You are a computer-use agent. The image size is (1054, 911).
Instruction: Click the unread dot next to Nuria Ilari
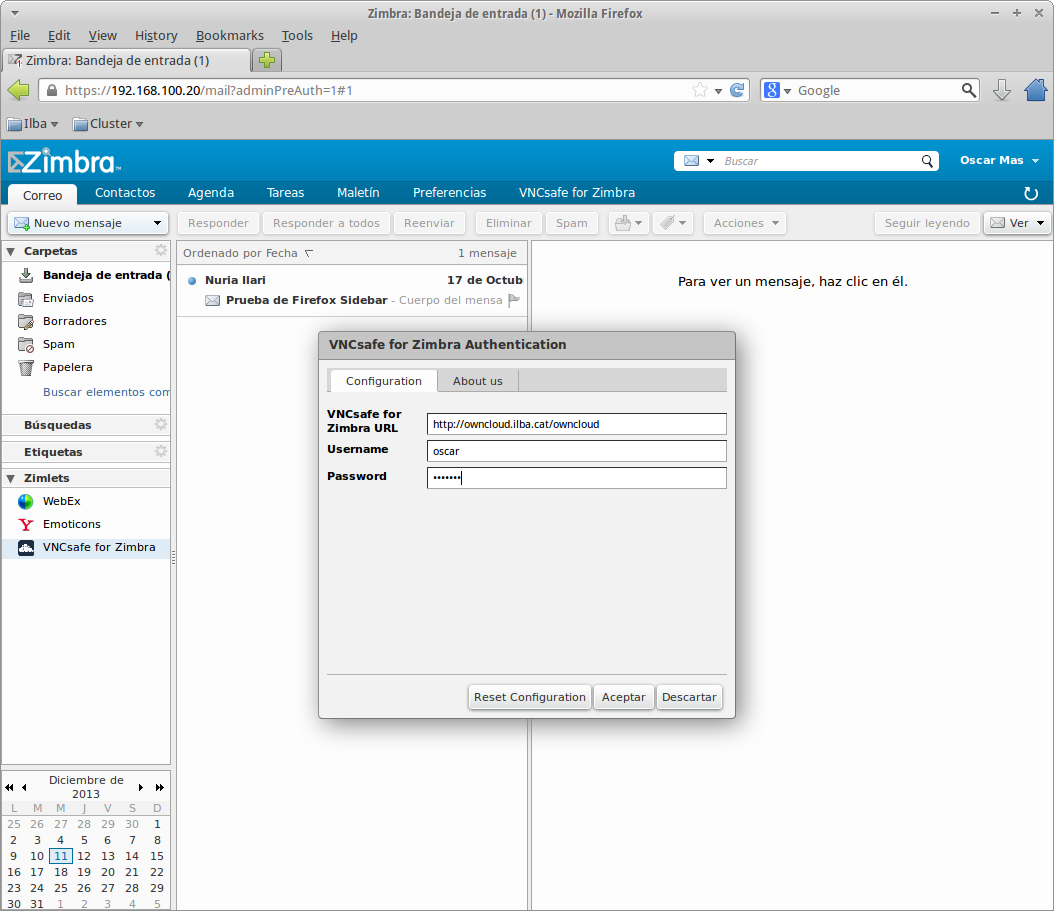(x=192, y=280)
